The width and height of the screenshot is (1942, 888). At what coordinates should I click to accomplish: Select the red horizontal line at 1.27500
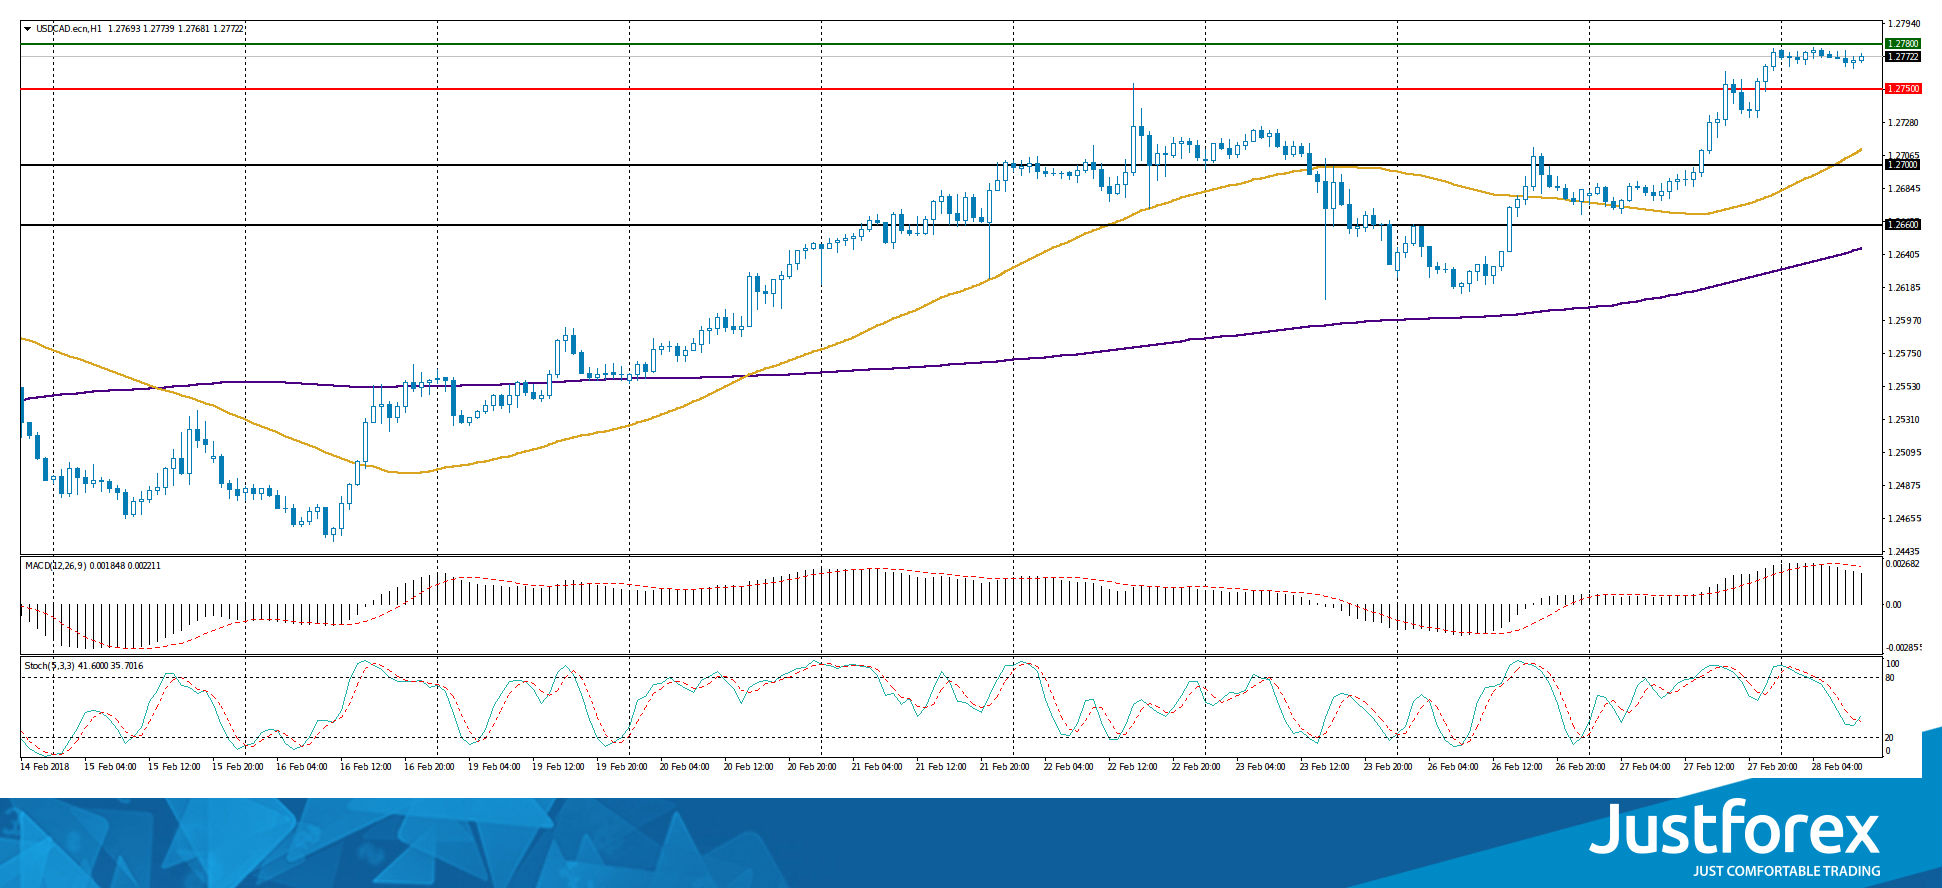pos(950,89)
